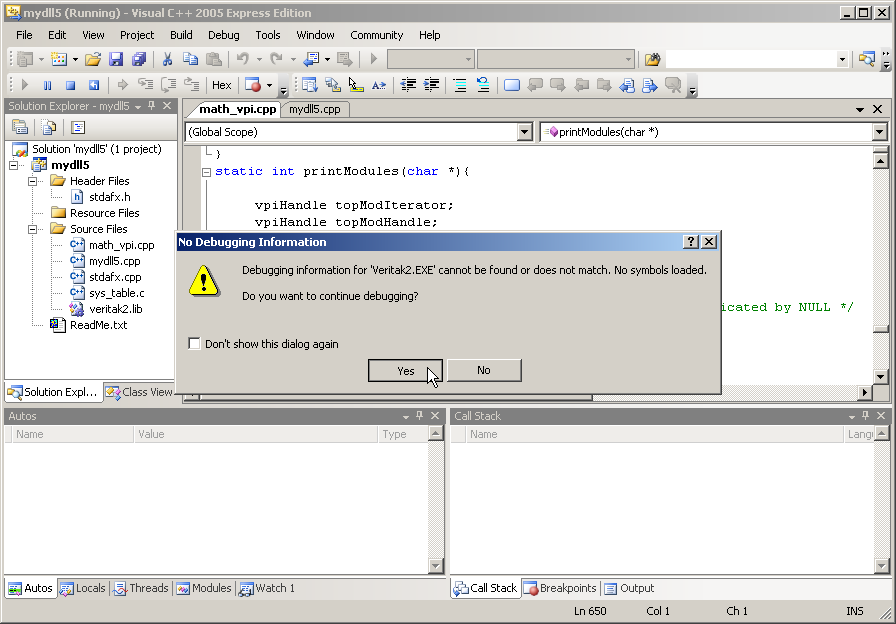Click the Find text input field
This screenshot has width=896, height=624.
(751, 59)
